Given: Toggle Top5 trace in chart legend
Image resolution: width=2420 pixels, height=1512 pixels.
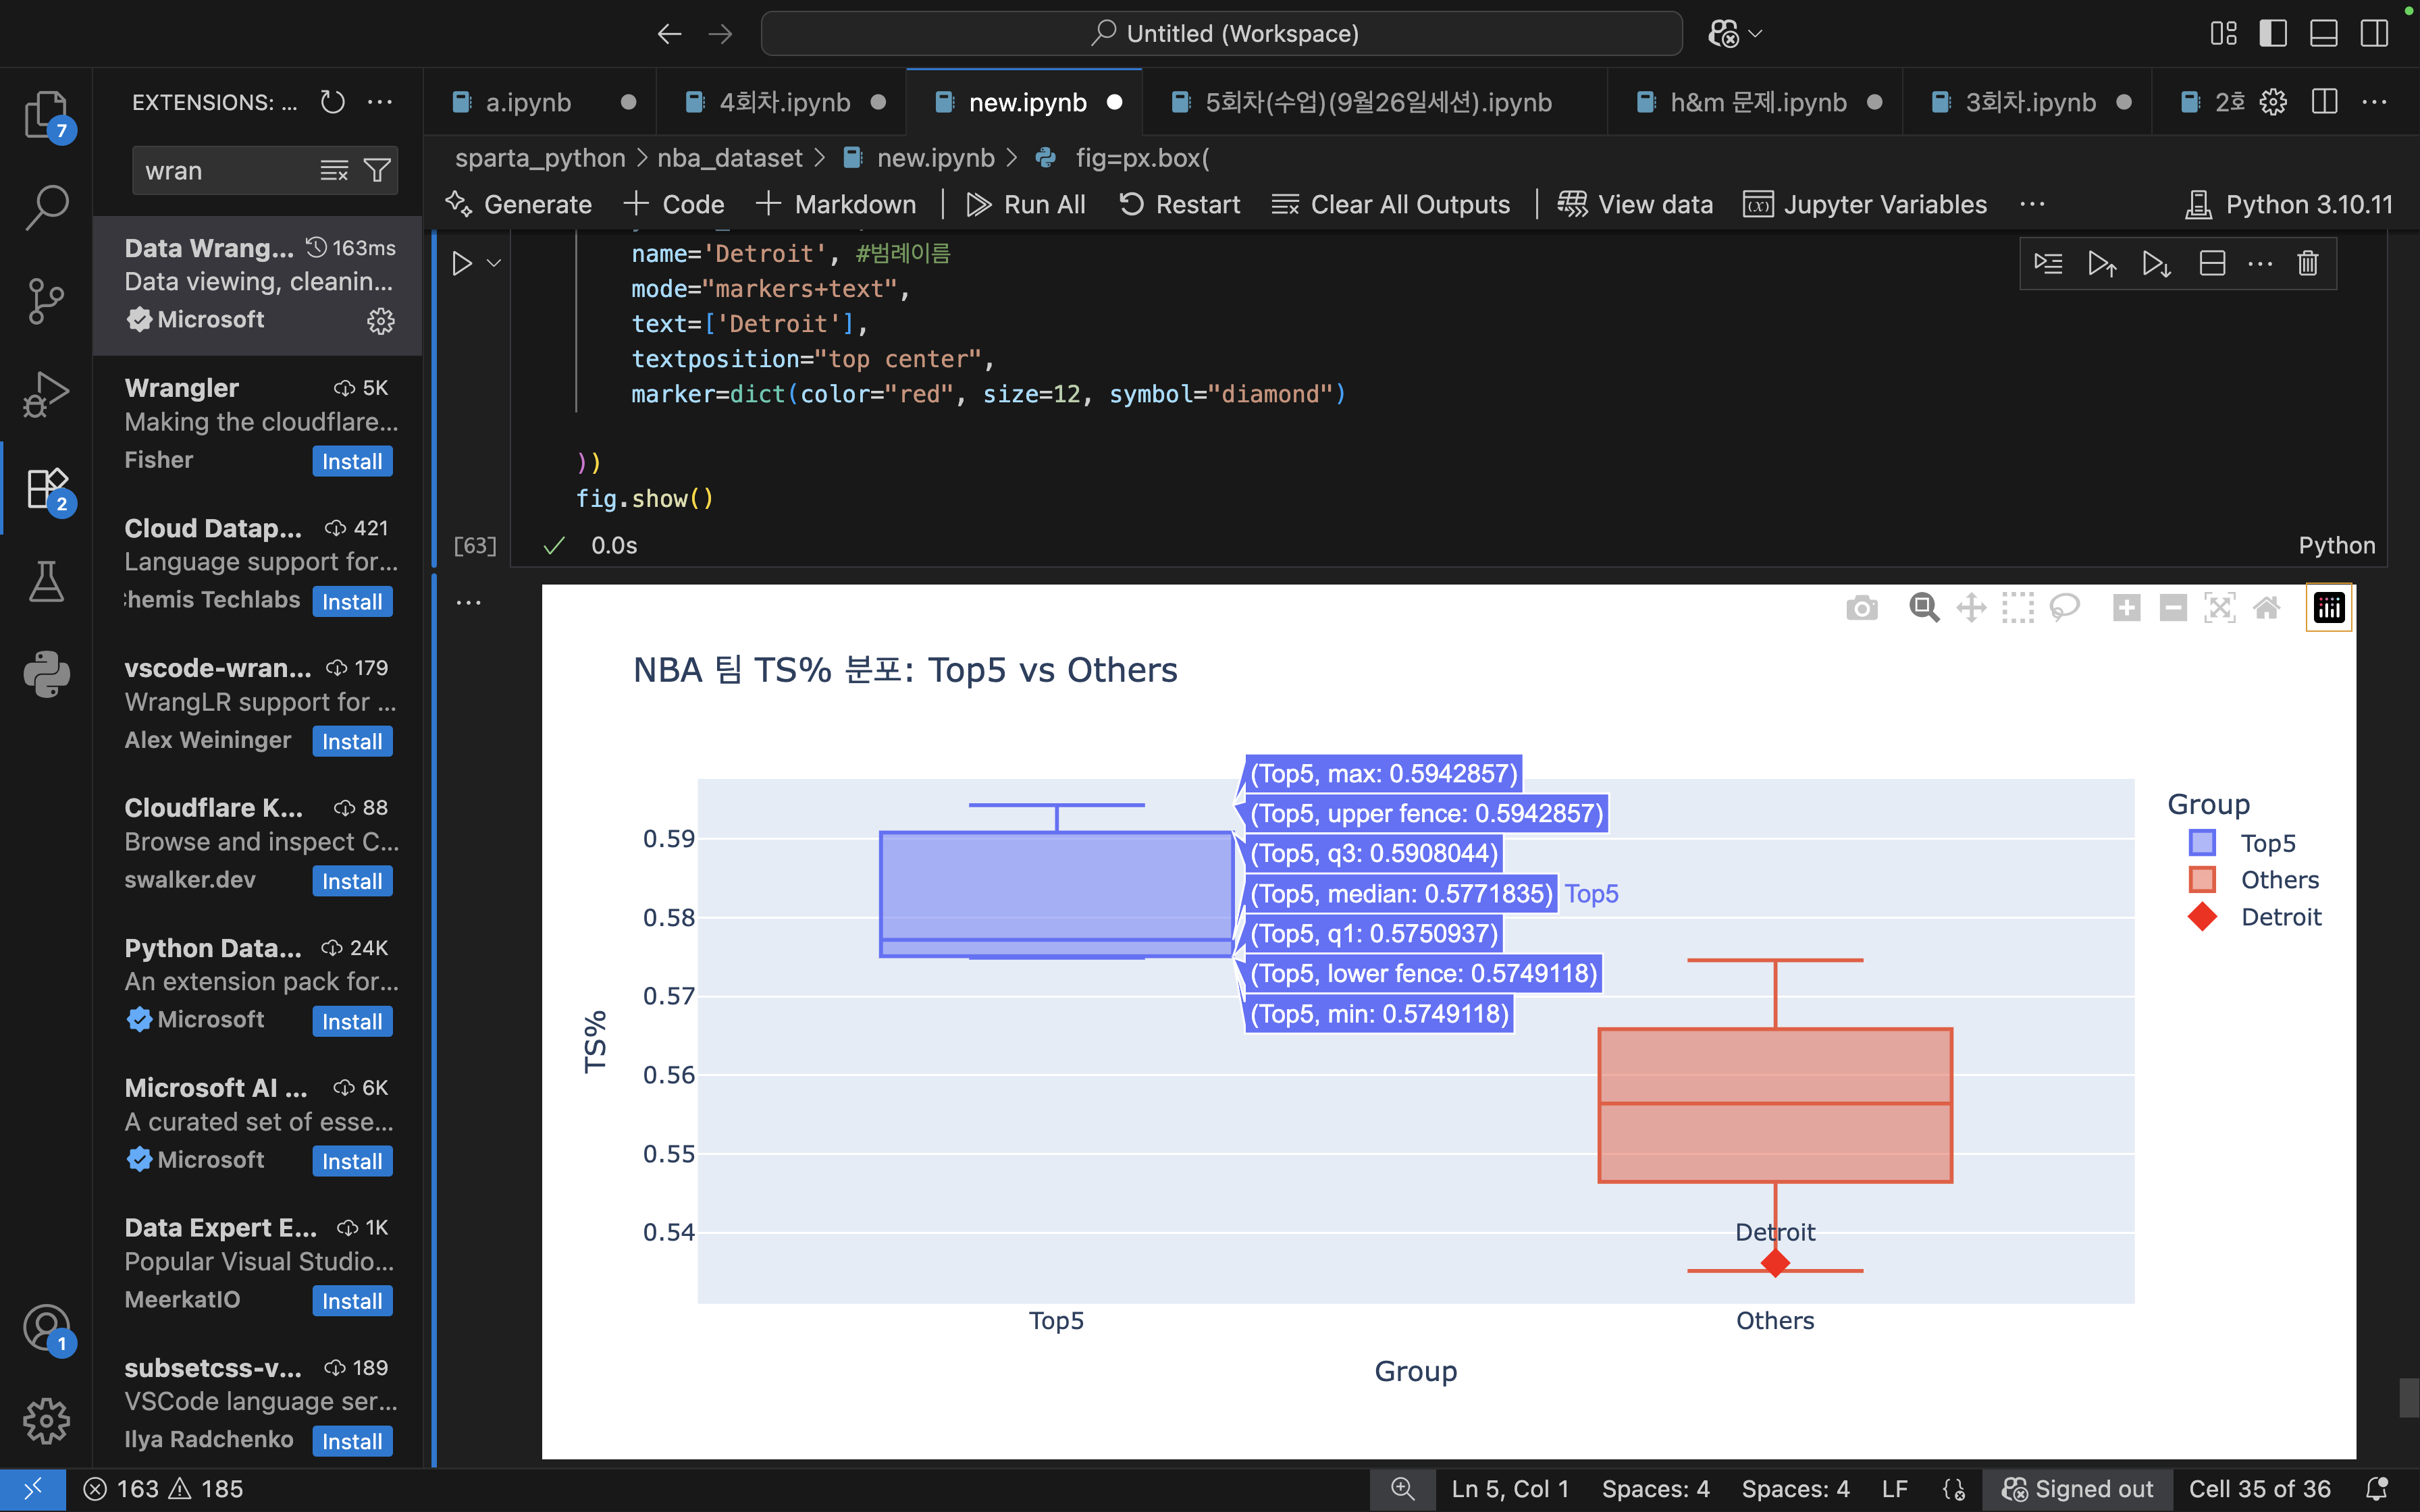Looking at the screenshot, I should (2267, 843).
